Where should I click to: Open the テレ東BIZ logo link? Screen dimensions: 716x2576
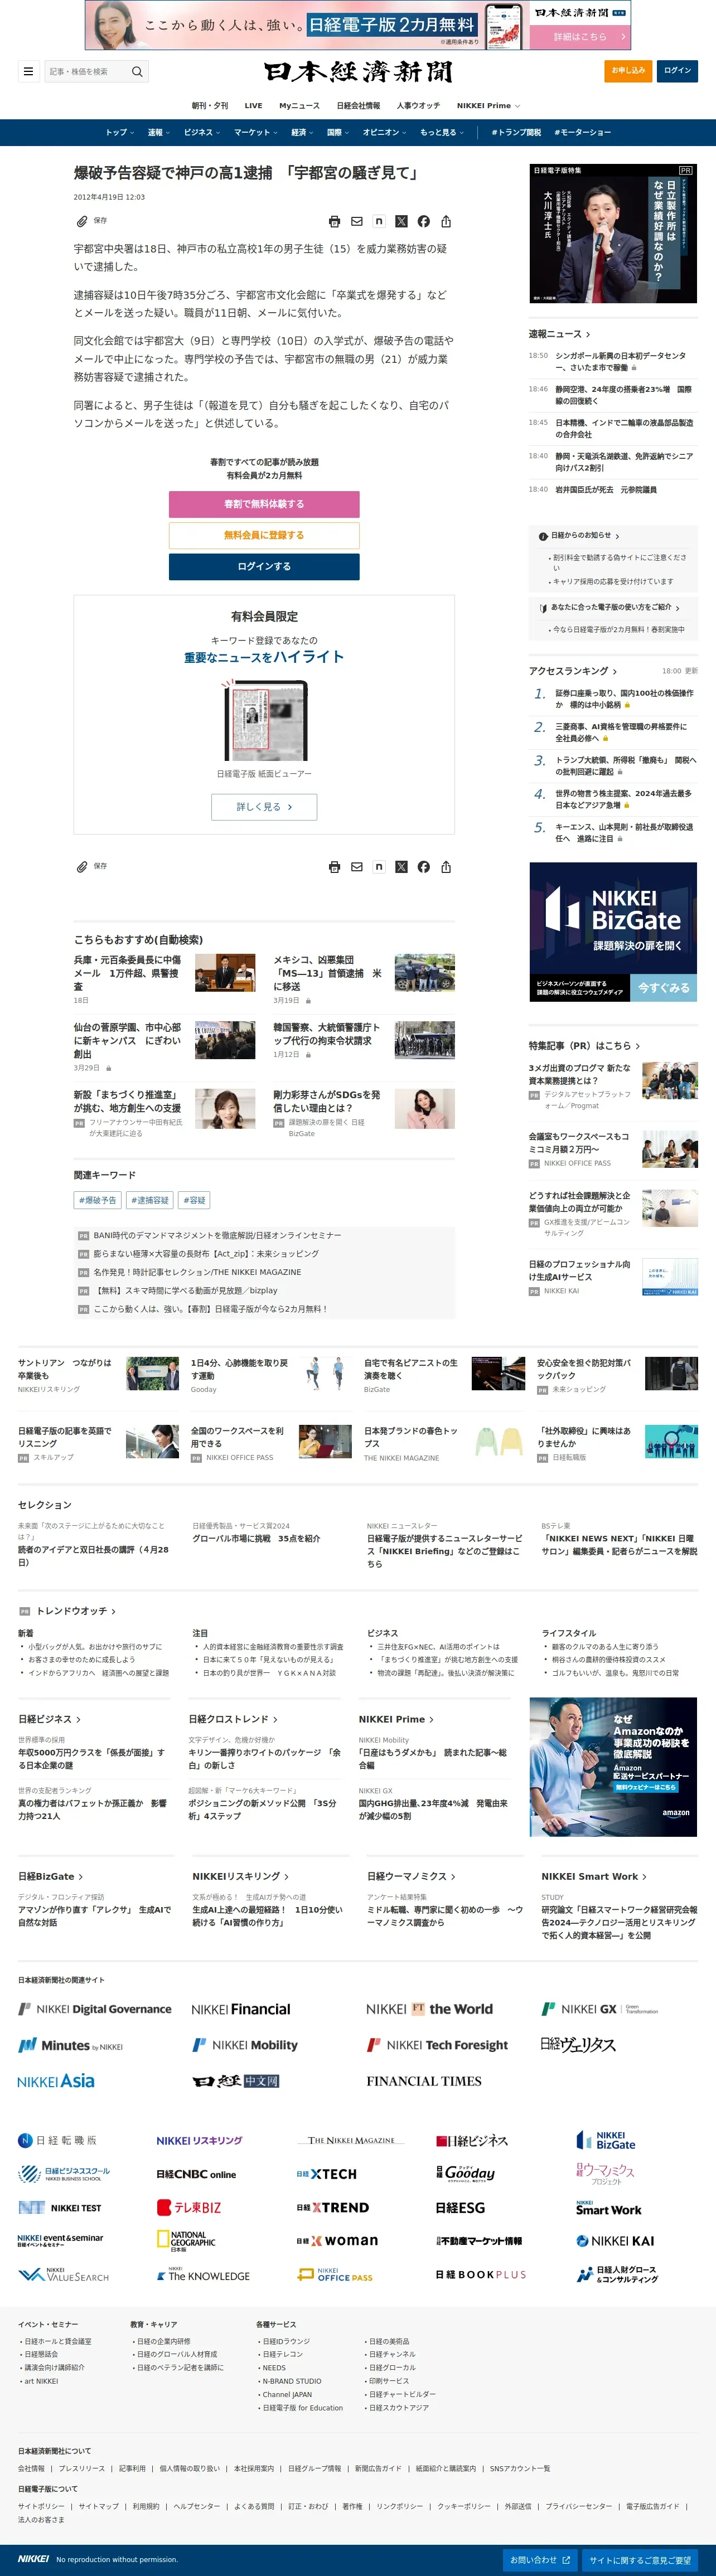tap(189, 2207)
